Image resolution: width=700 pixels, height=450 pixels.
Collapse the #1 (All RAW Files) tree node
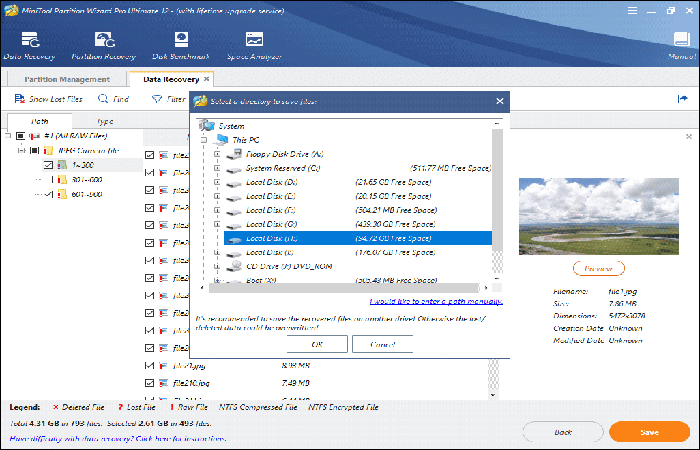pyautogui.click(x=7, y=136)
